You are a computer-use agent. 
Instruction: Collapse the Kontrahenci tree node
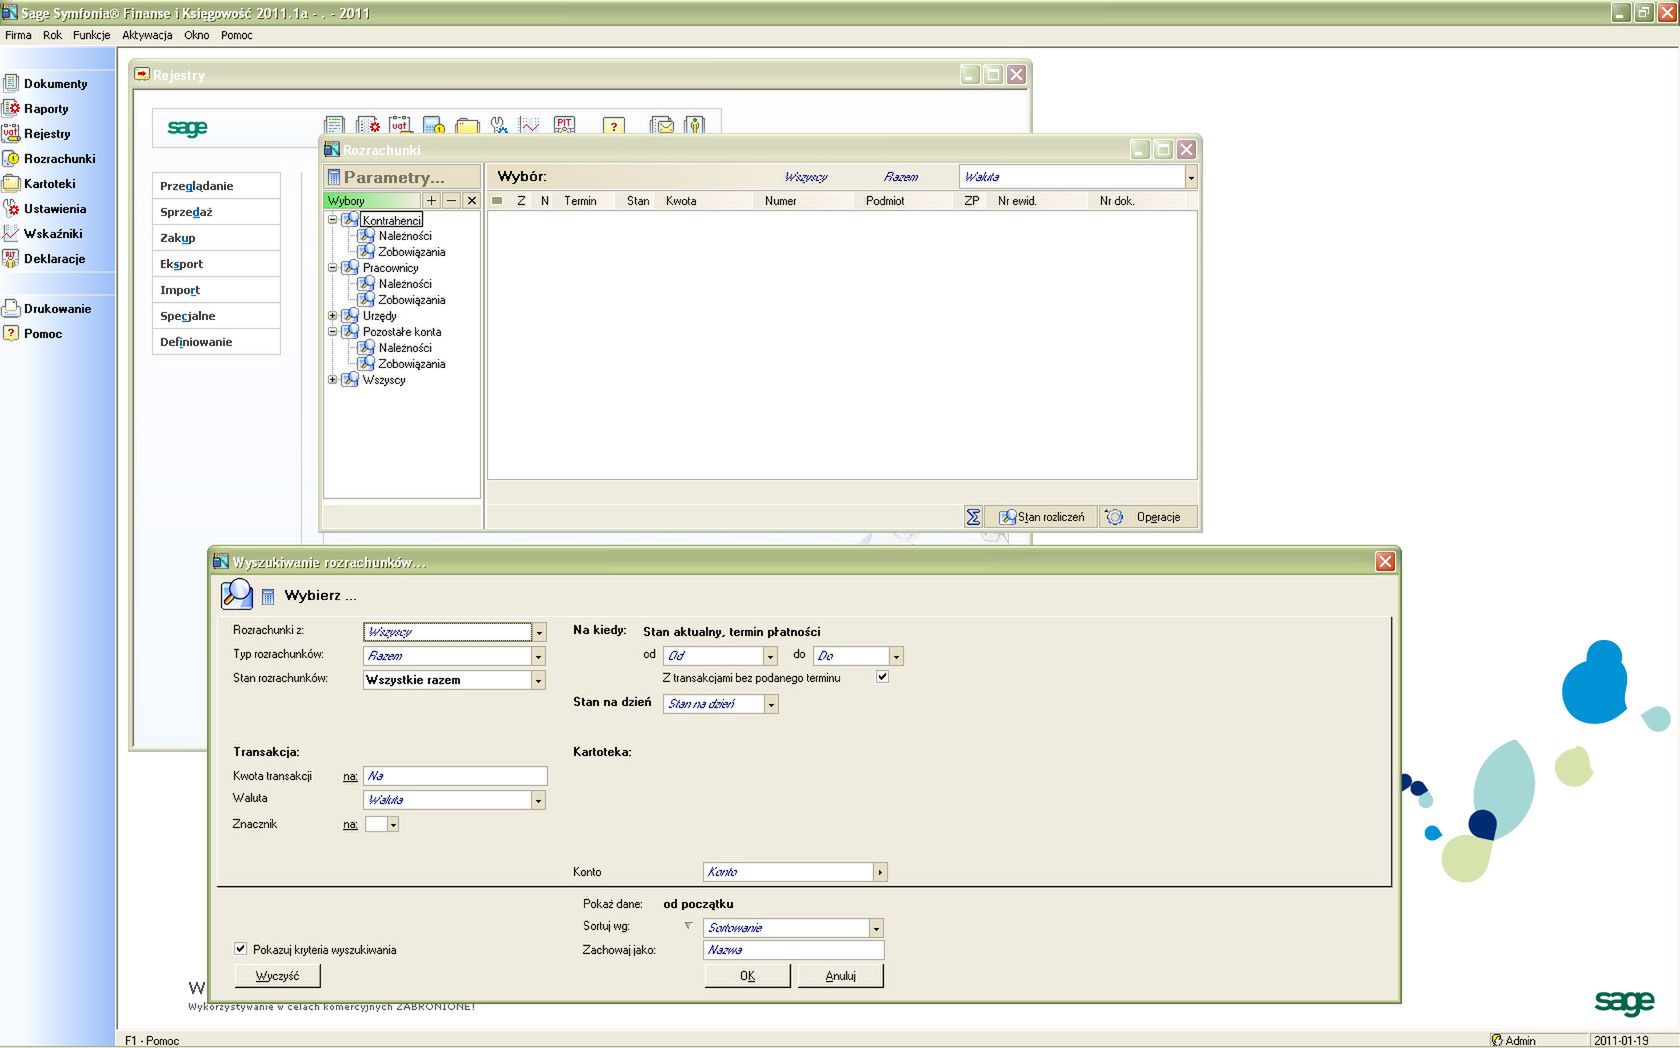(333, 220)
